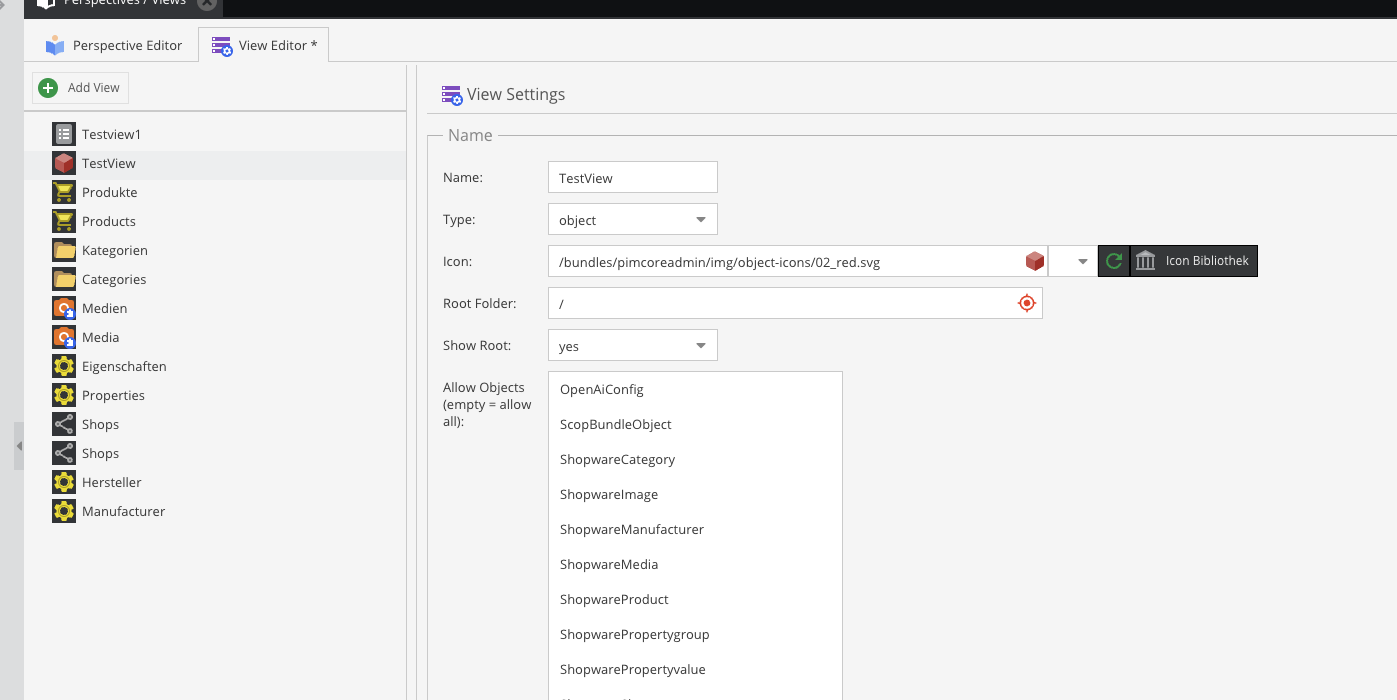
Task: Click the share icon beside first Shops
Action: pos(64,424)
